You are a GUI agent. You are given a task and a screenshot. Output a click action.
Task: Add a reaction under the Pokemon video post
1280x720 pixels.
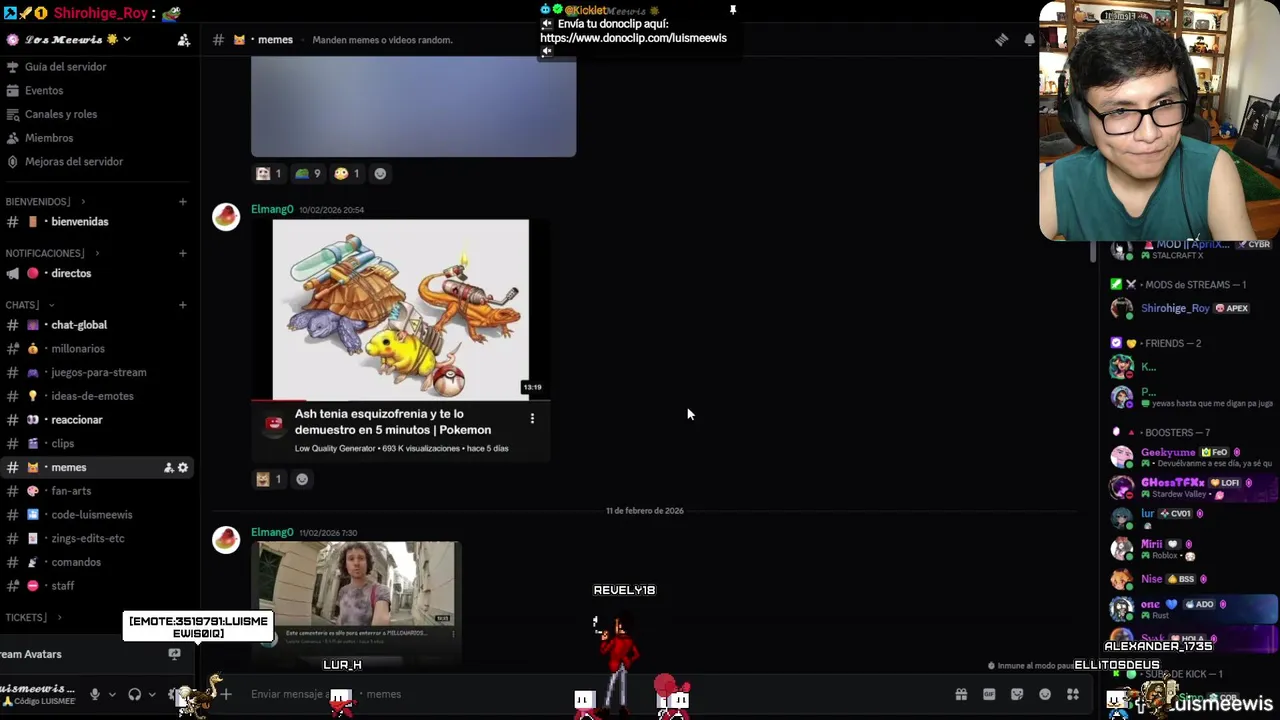(x=302, y=479)
